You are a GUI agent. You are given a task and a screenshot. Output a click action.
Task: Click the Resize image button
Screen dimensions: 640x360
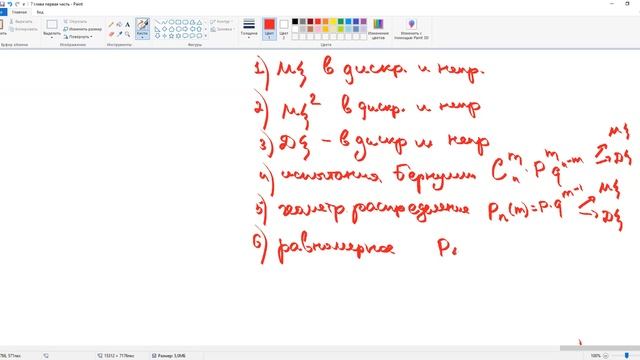point(82,29)
